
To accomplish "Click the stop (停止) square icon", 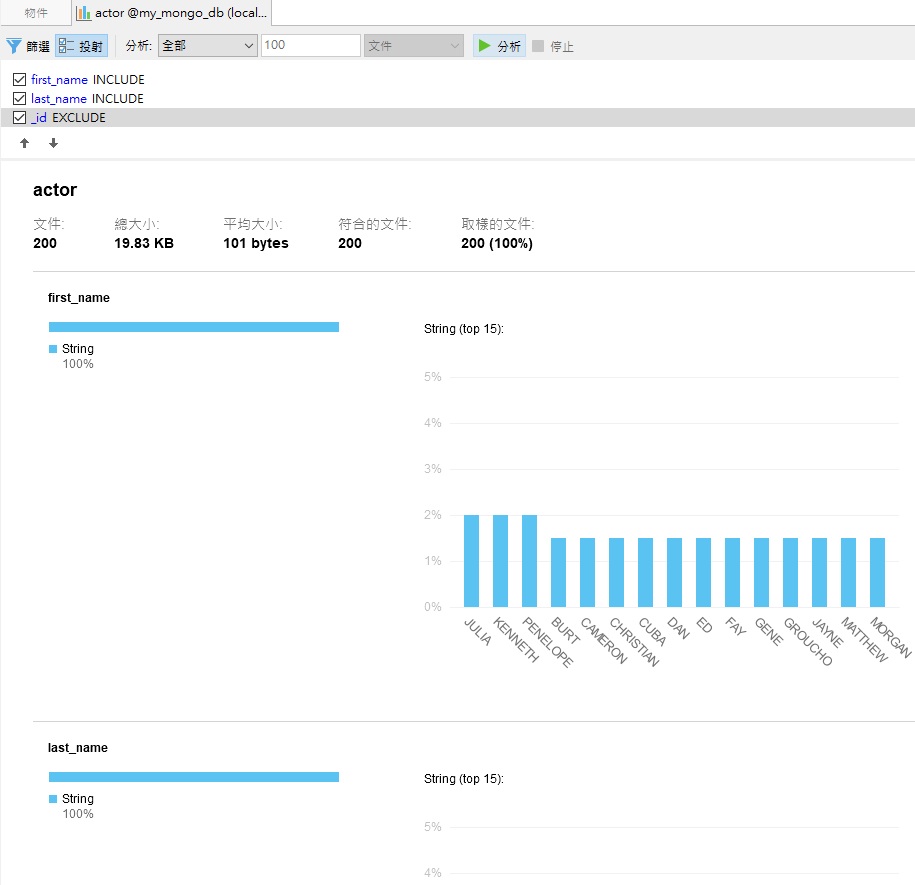I will 538,46.
